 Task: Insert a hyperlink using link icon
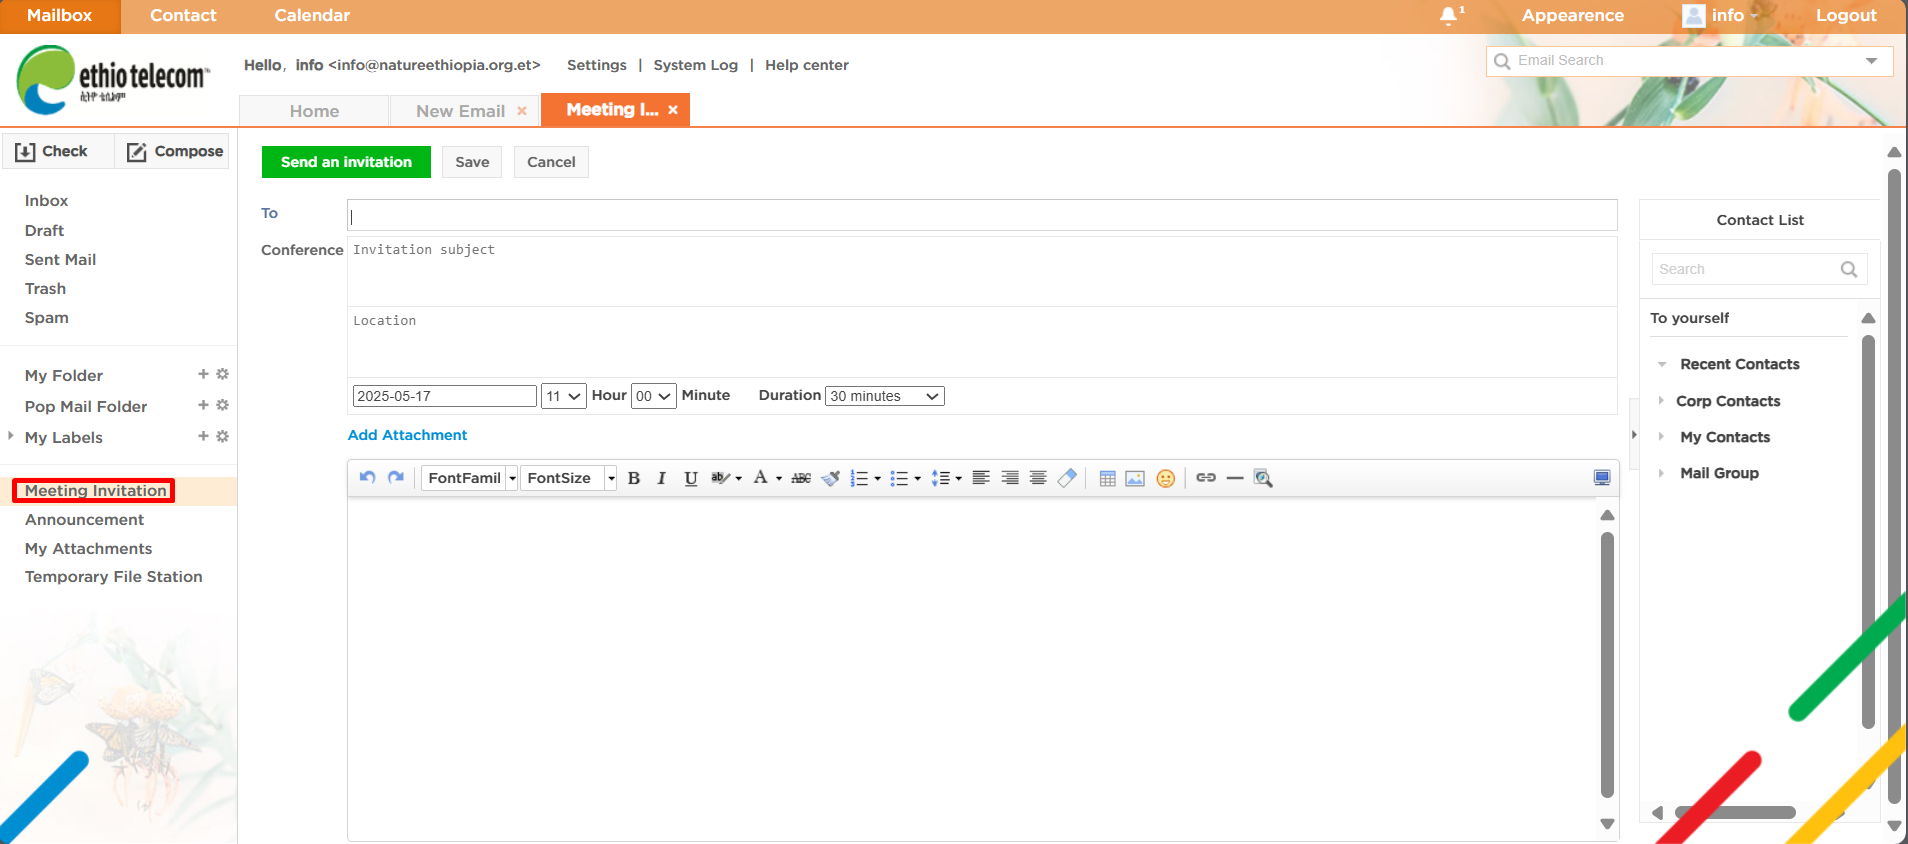(1206, 478)
